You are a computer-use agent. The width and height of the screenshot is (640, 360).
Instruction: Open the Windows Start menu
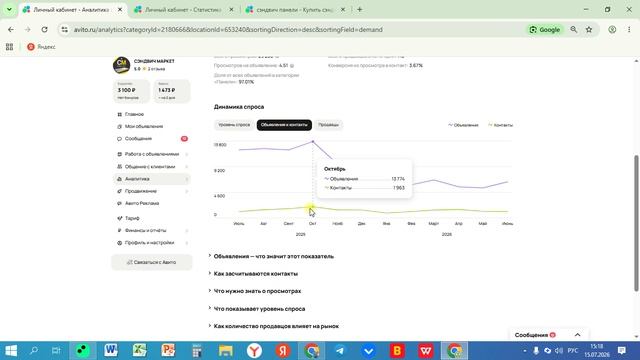11,351
